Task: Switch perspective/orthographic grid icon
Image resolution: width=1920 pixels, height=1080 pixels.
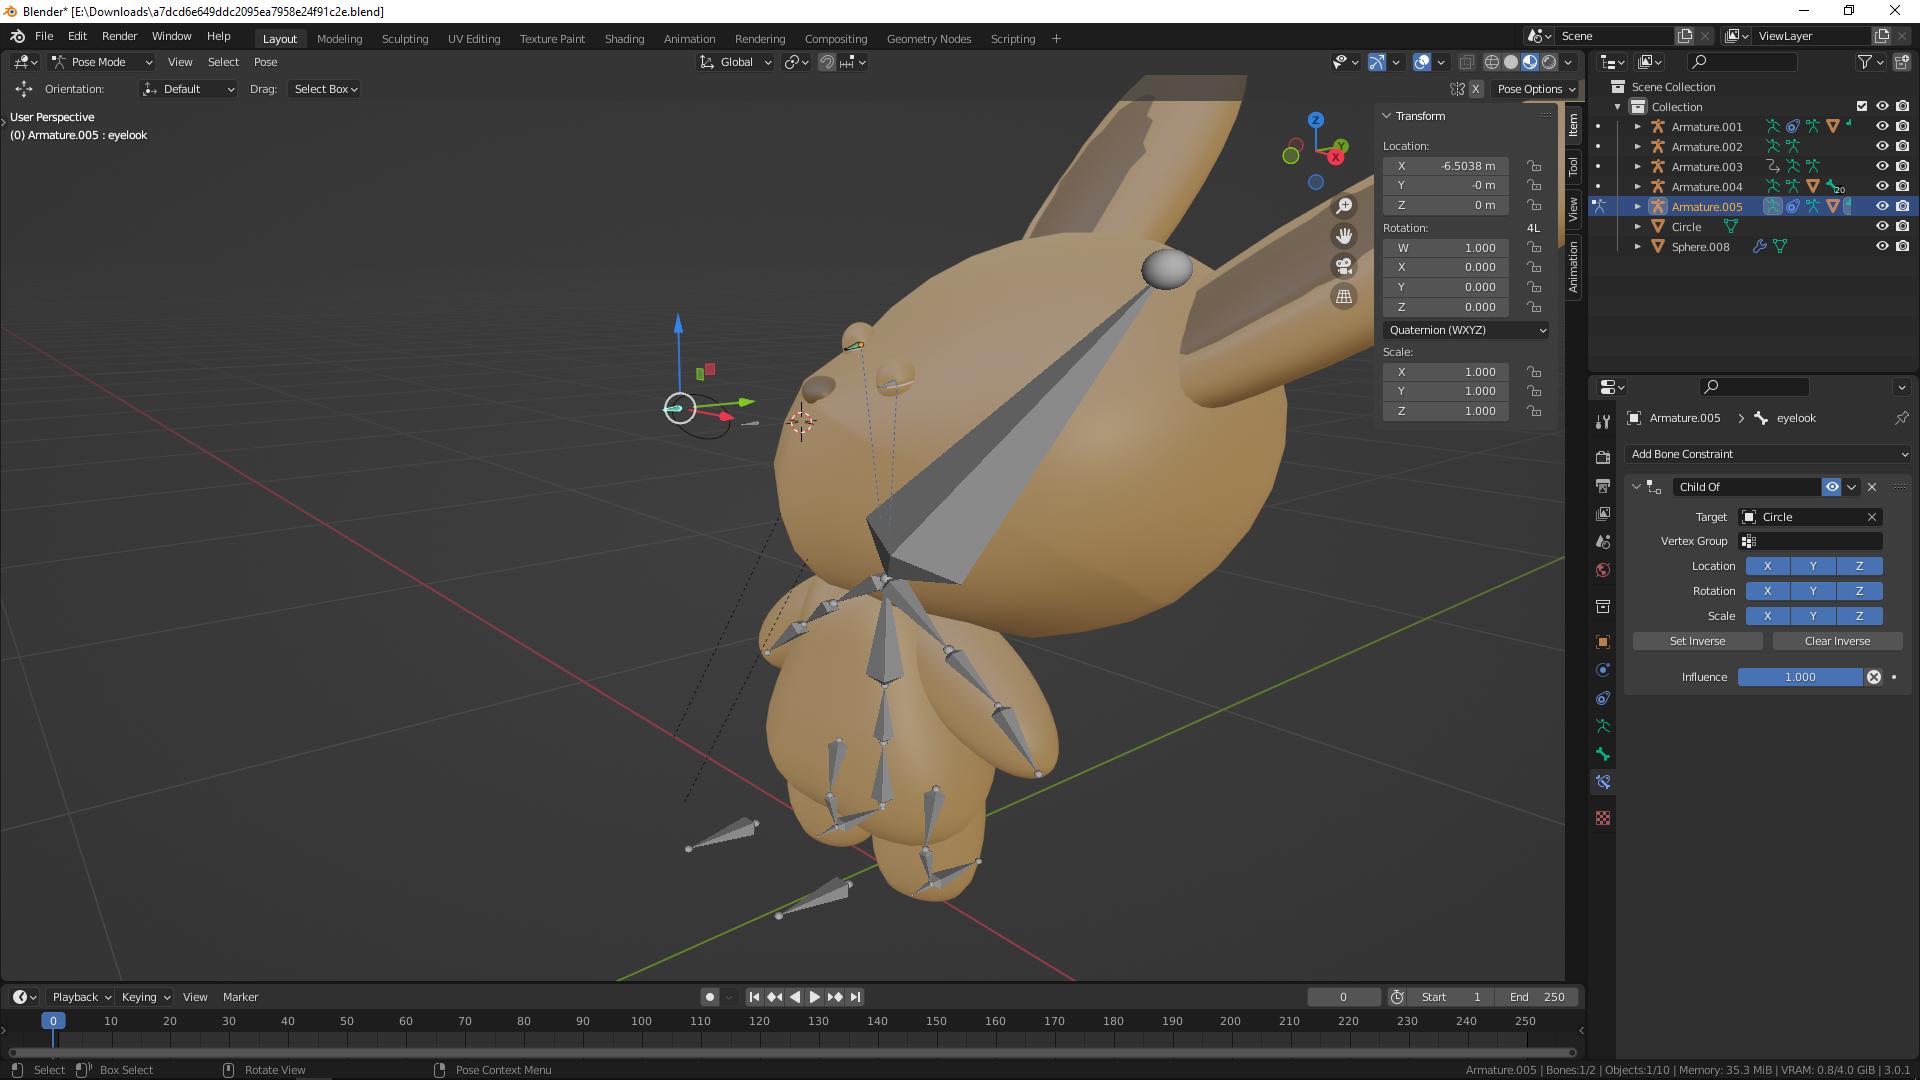Action: click(x=1344, y=296)
